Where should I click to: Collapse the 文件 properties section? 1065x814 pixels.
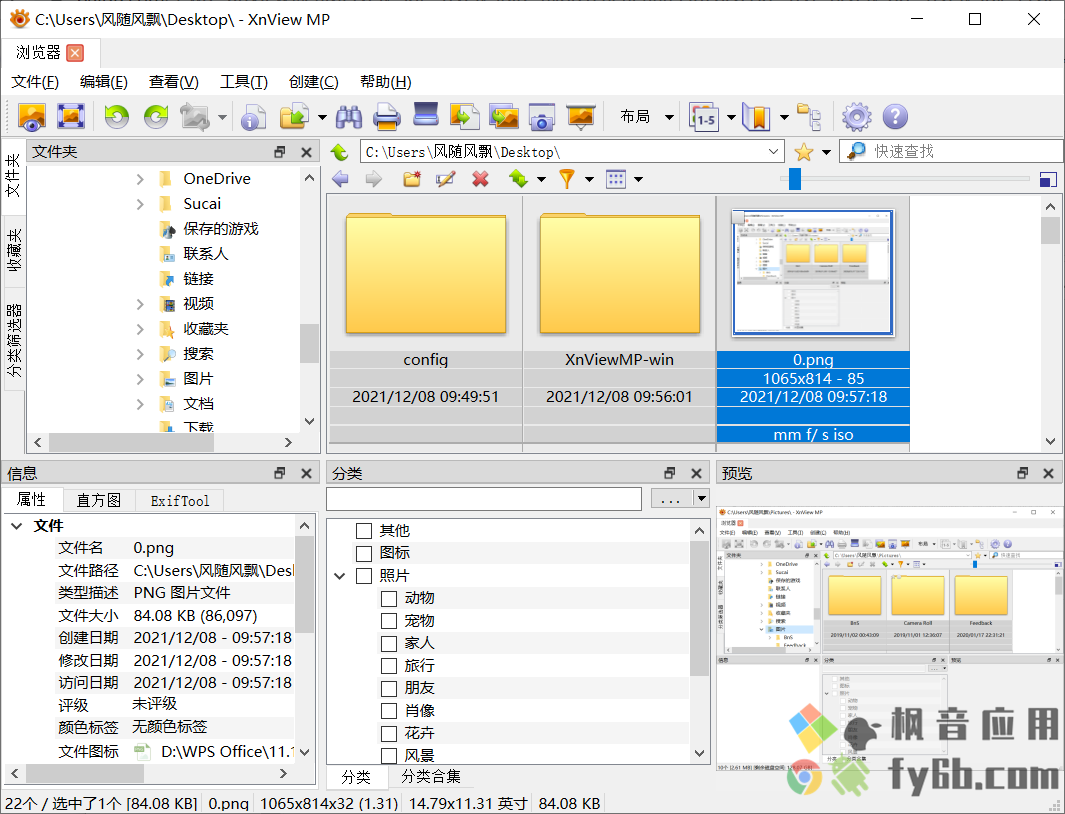click(17, 526)
